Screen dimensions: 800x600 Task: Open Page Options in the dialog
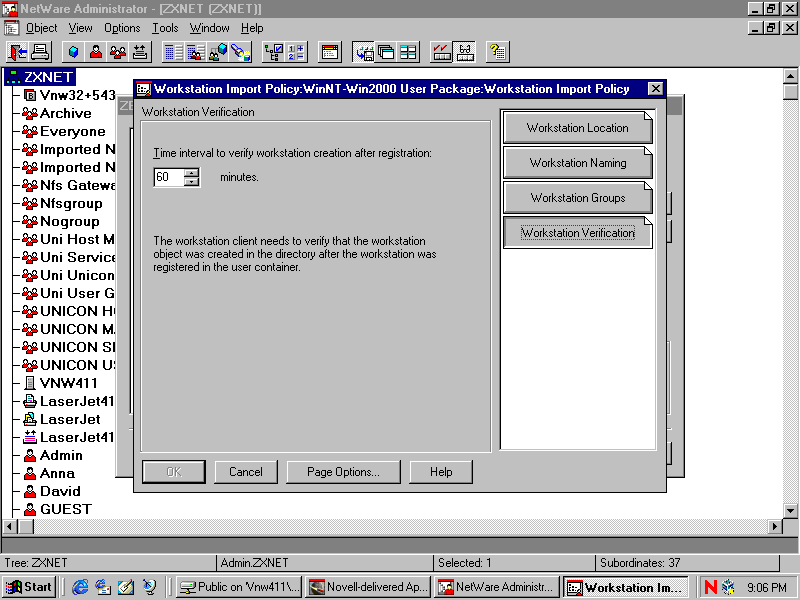pyautogui.click(x=343, y=472)
